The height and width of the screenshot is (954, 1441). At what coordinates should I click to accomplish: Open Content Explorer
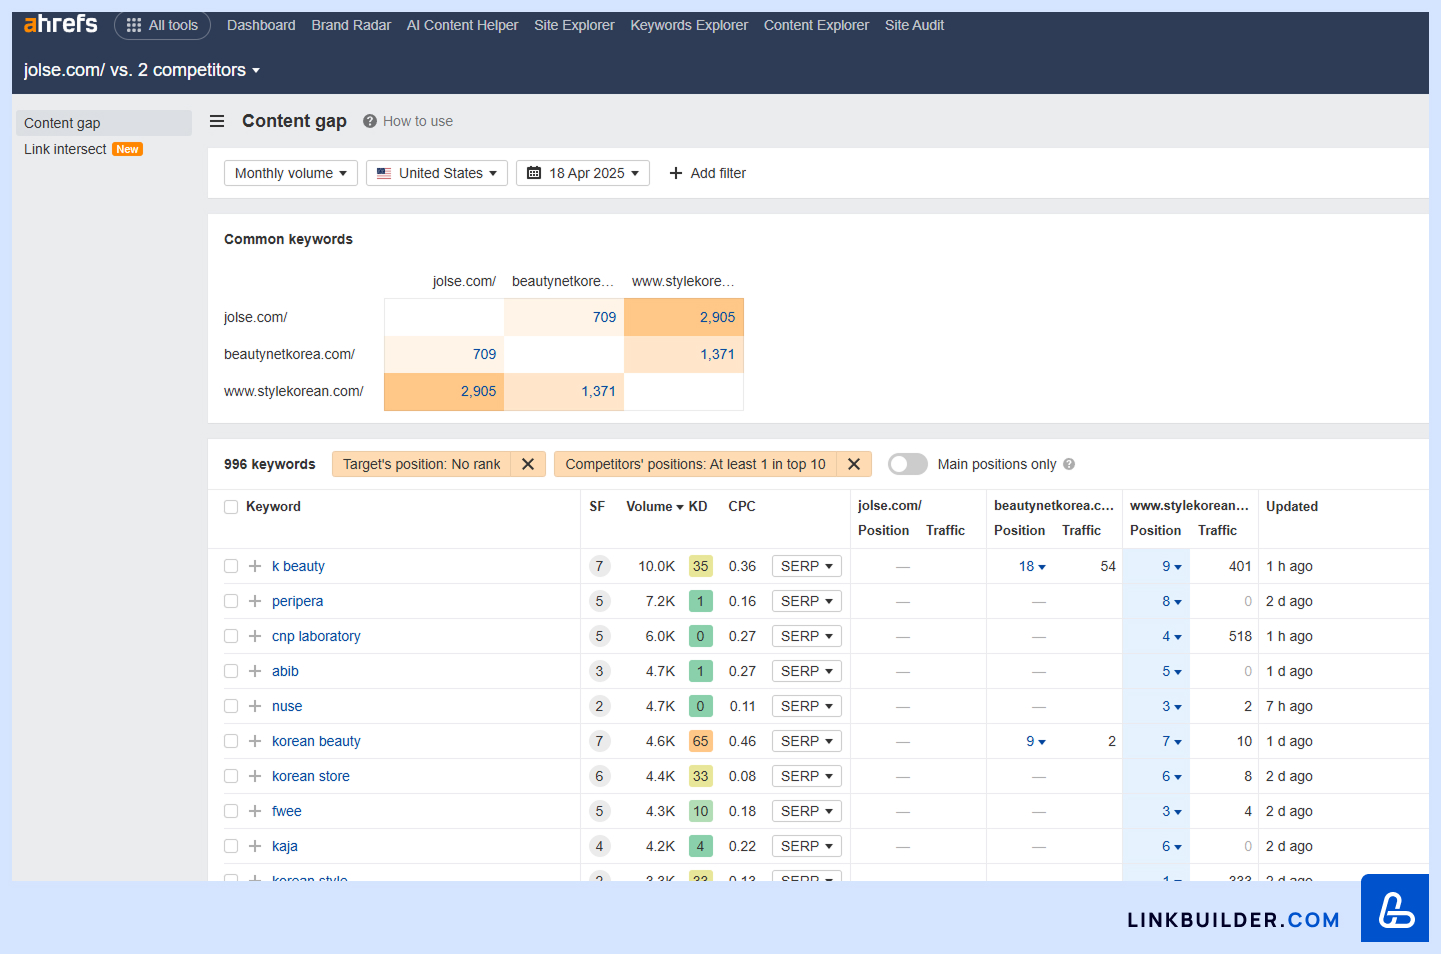(x=816, y=25)
